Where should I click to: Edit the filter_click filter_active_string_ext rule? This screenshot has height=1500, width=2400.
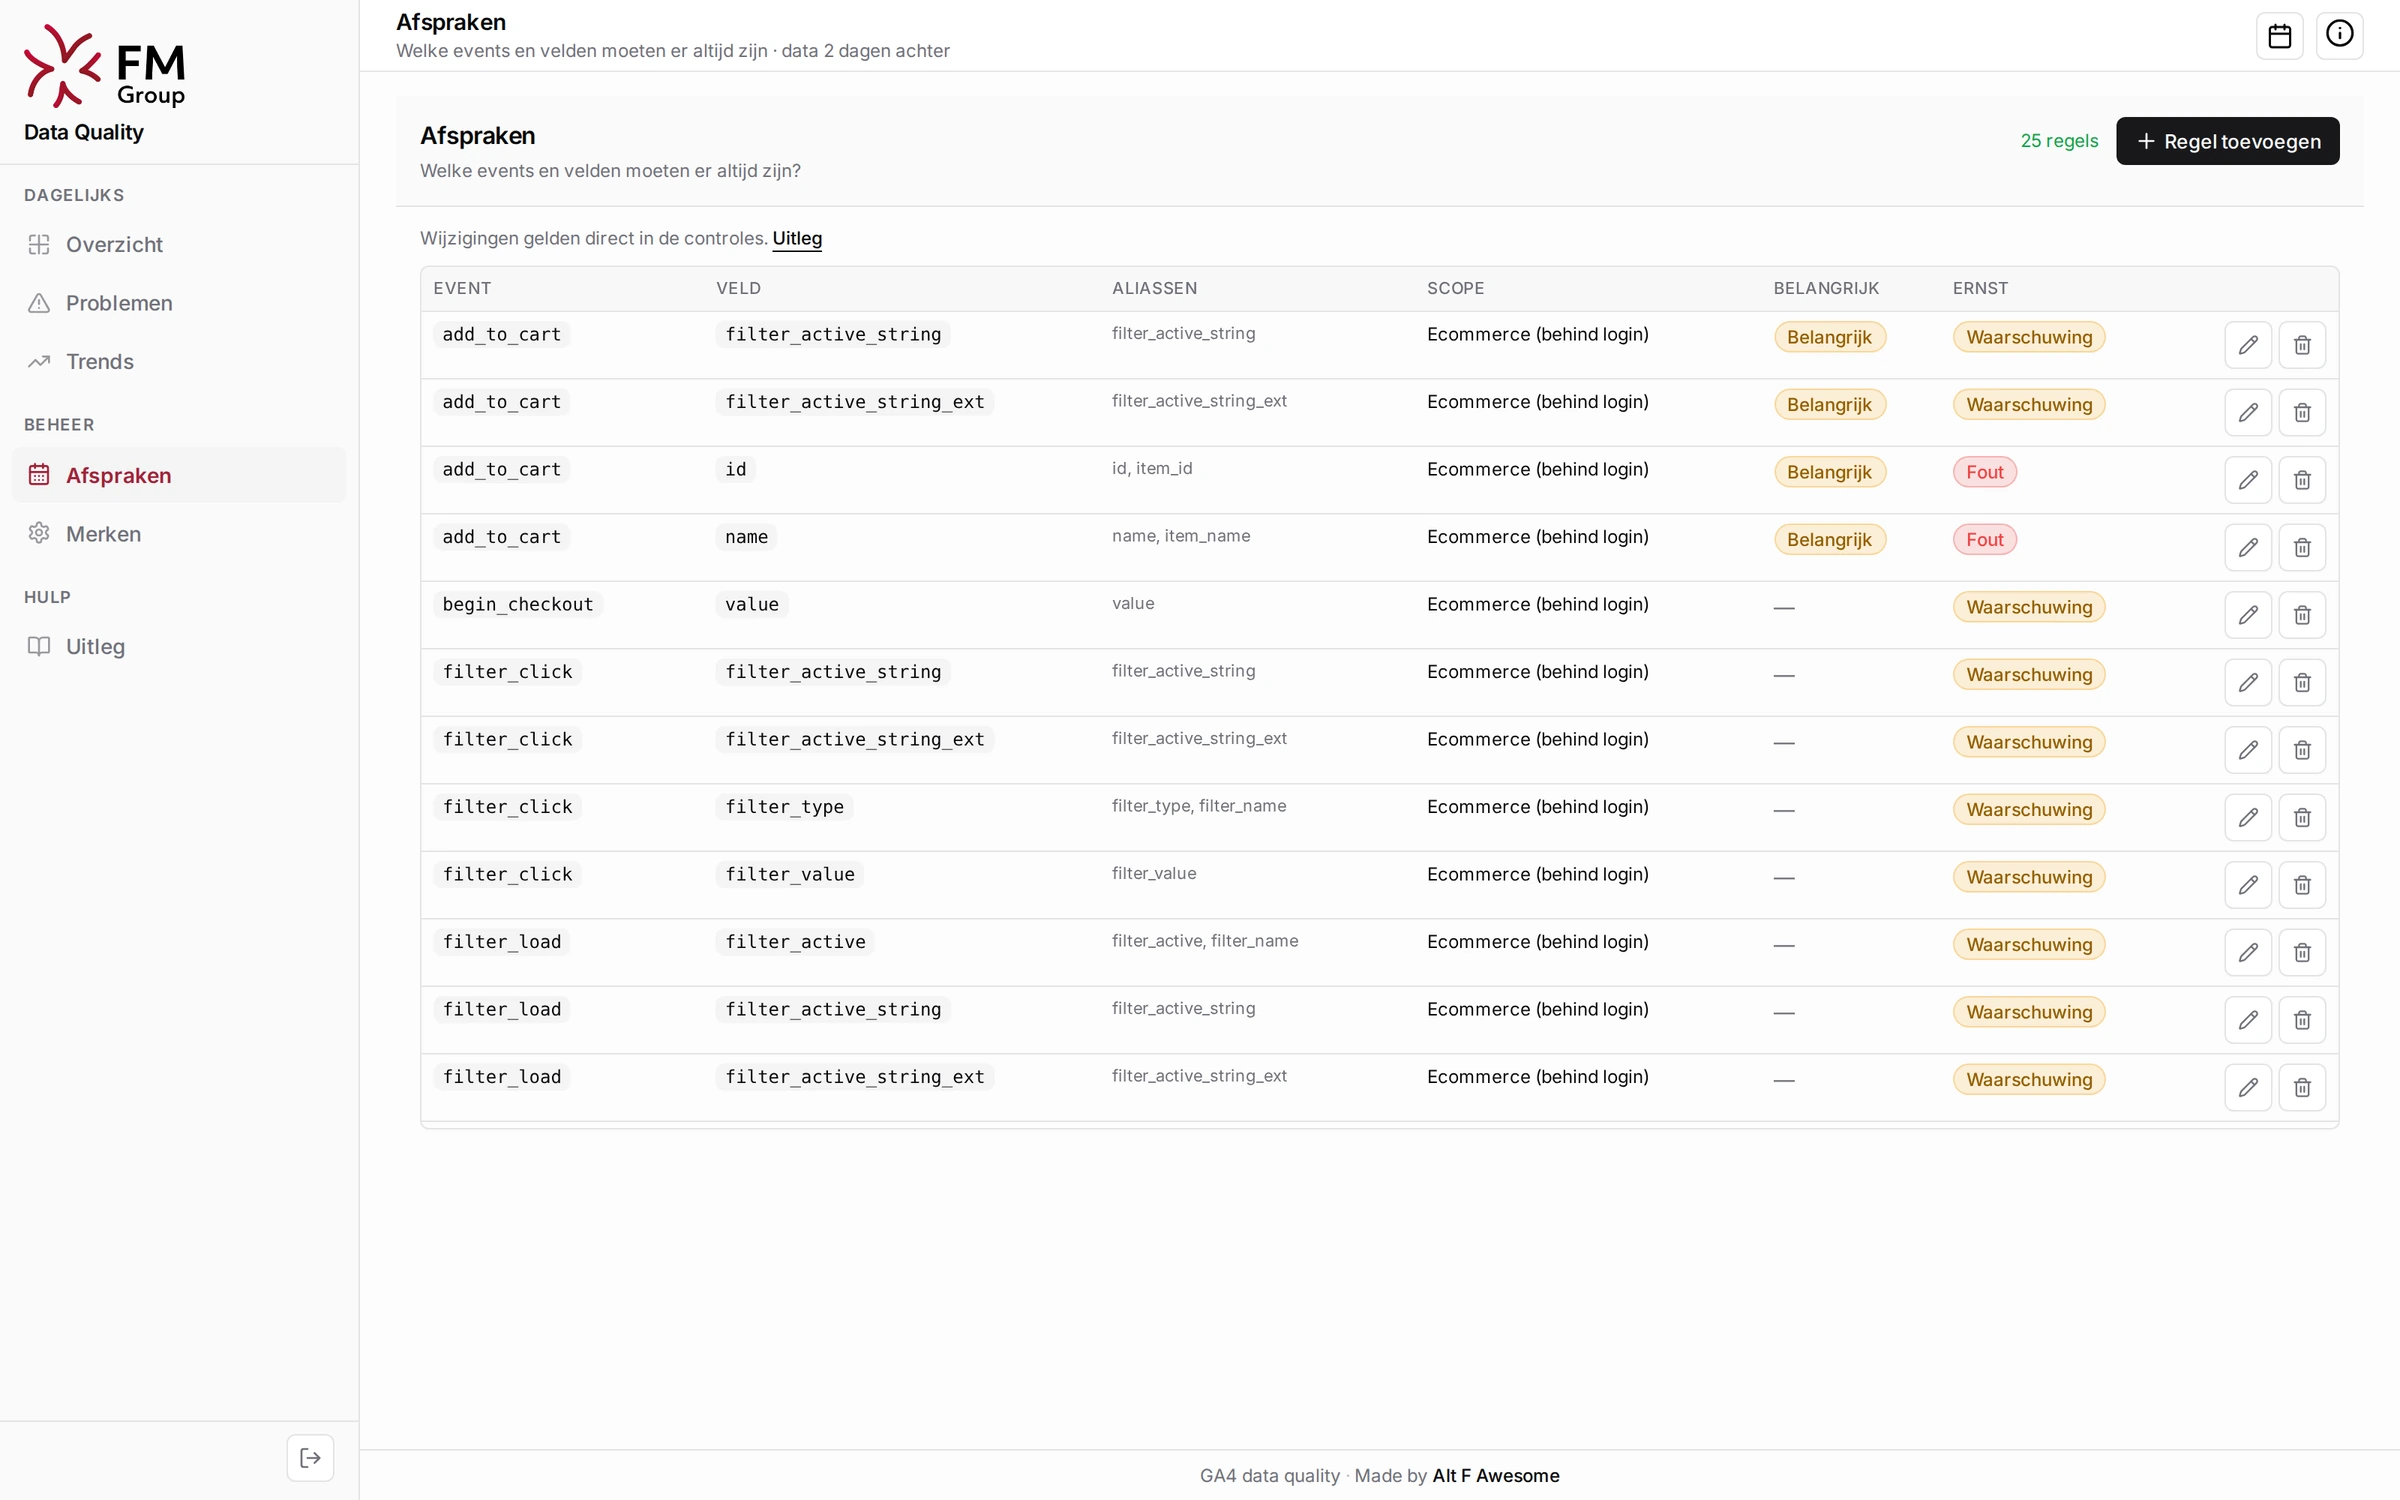pyautogui.click(x=2248, y=750)
